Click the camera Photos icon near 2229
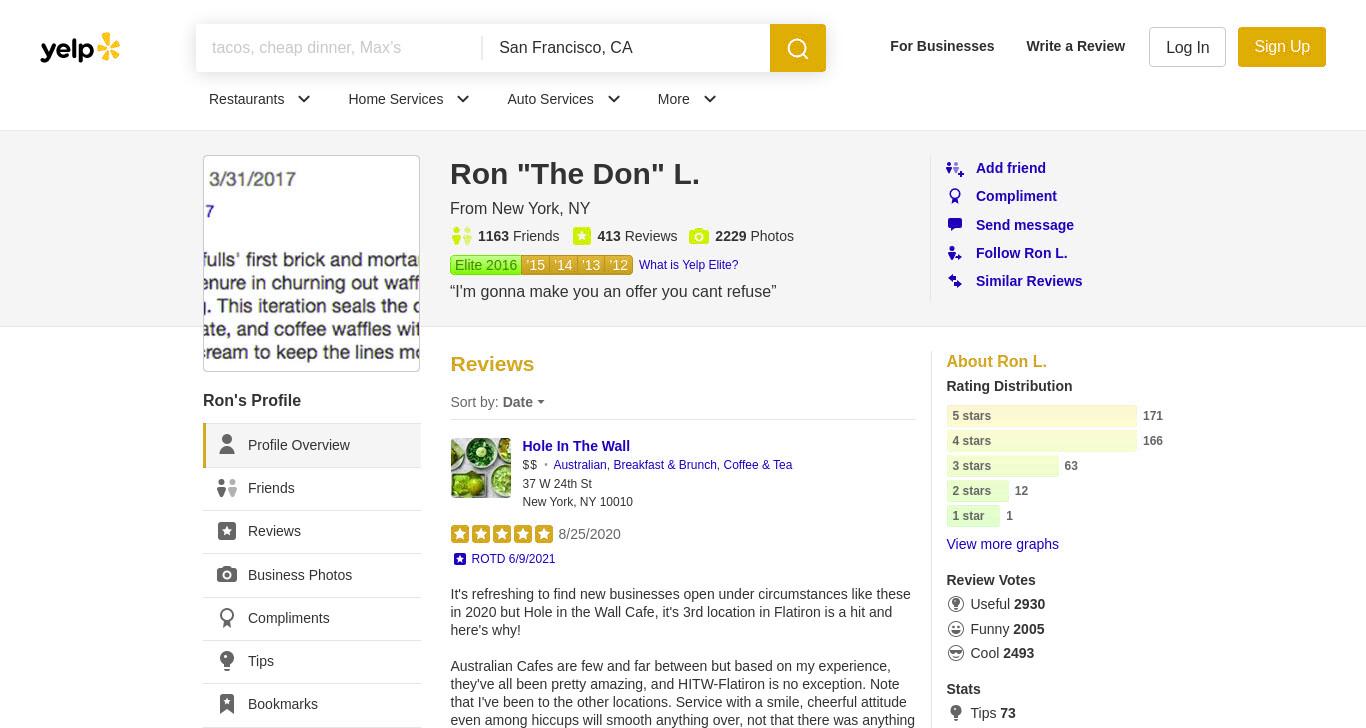Viewport: 1366px width, 728px height. point(699,236)
